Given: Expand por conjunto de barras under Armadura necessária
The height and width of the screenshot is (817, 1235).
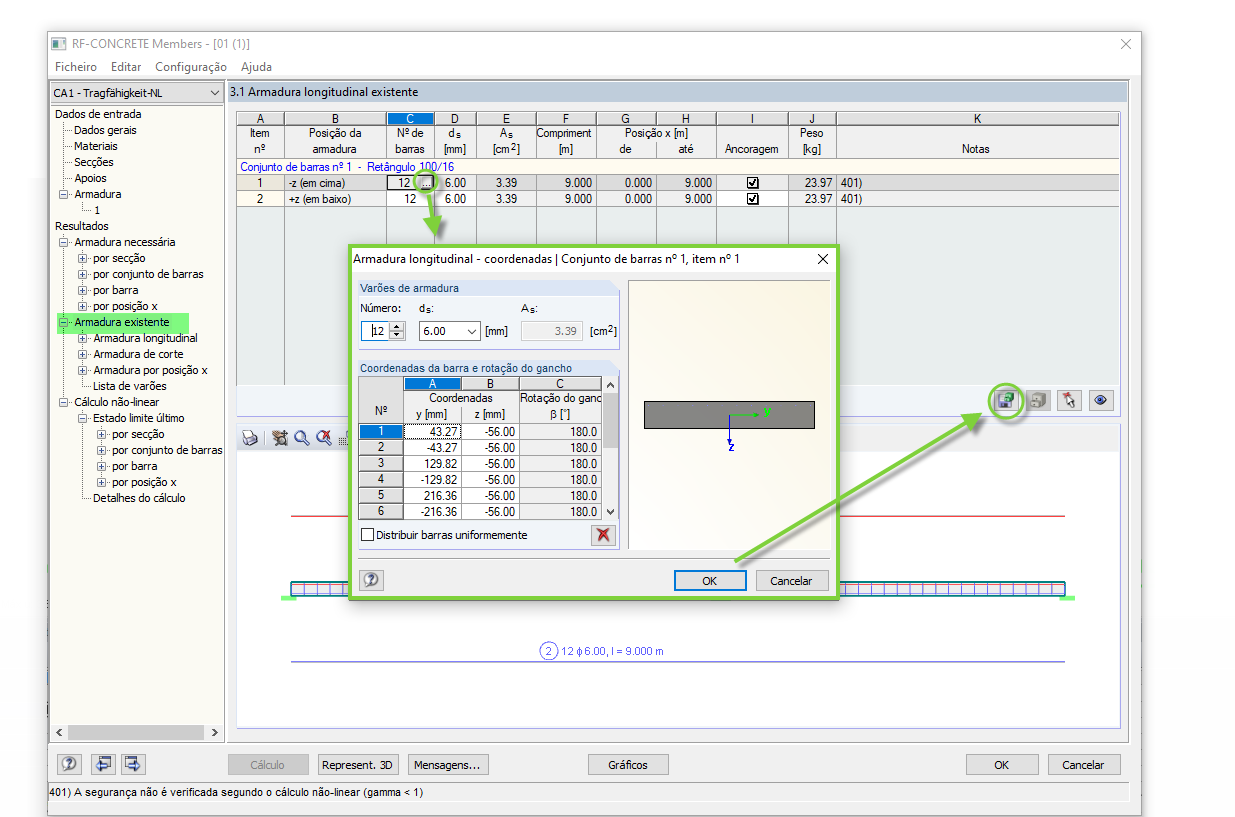Looking at the screenshot, I should click(84, 274).
